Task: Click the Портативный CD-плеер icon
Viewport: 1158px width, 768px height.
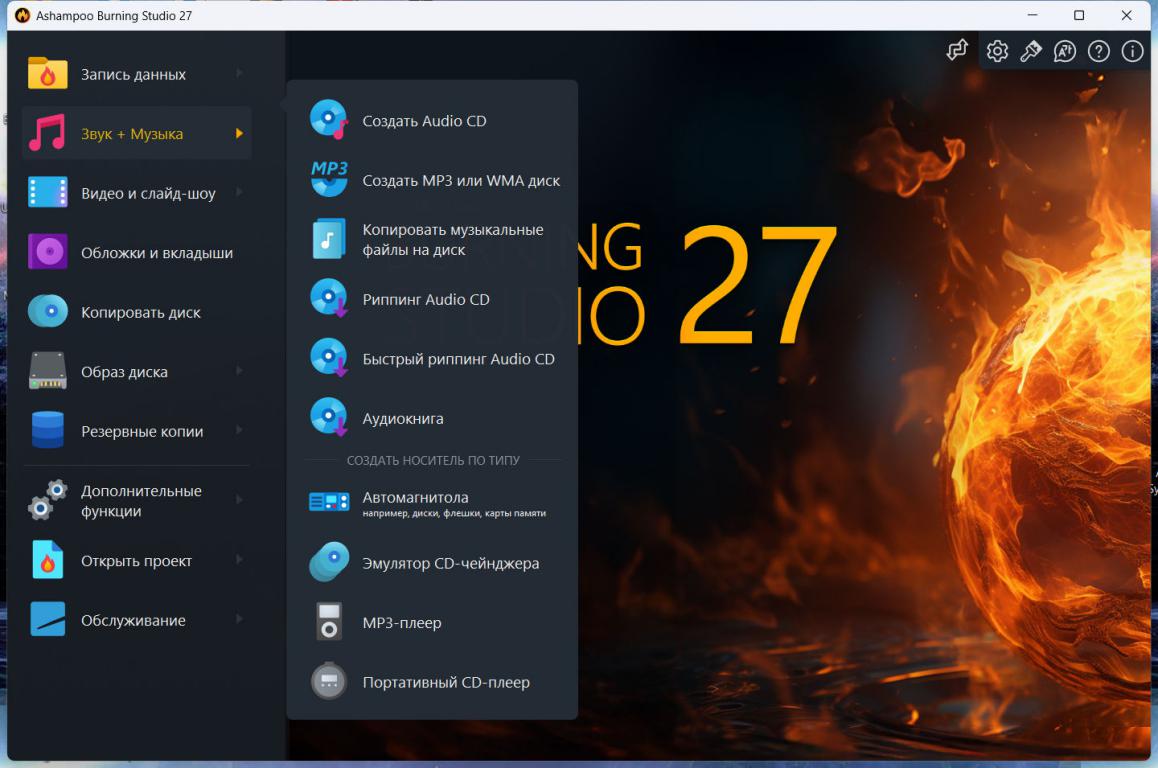Action: click(329, 682)
